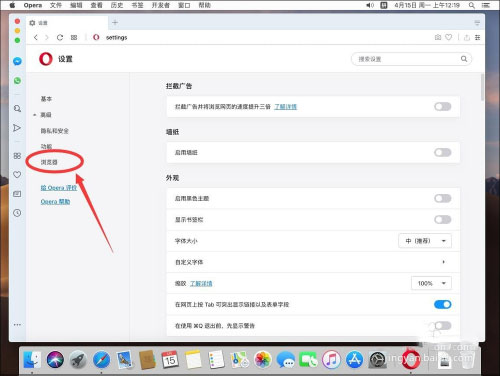Open the news panel icon in sidebar
Viewport: 500px width, 376px height.
(17, 194)
